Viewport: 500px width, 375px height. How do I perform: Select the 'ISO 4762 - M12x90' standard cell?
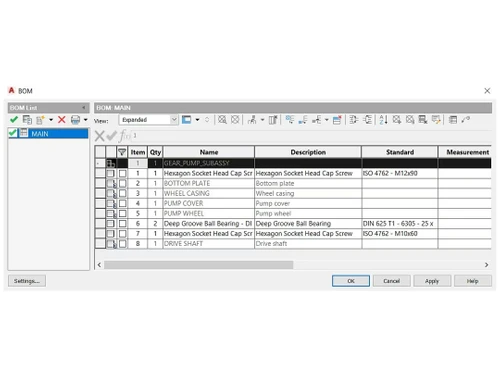click(400, 173)
